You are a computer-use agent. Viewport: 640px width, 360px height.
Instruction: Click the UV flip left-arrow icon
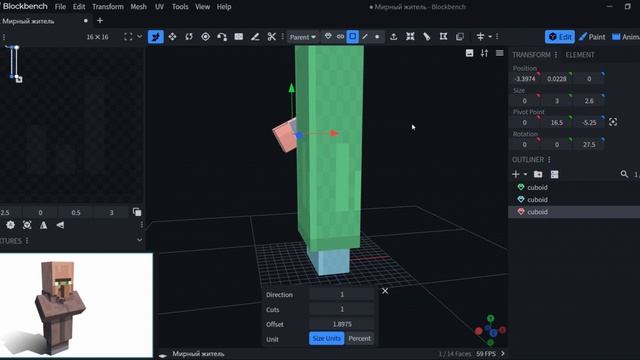pyautogui.click(x=60, y=225)
